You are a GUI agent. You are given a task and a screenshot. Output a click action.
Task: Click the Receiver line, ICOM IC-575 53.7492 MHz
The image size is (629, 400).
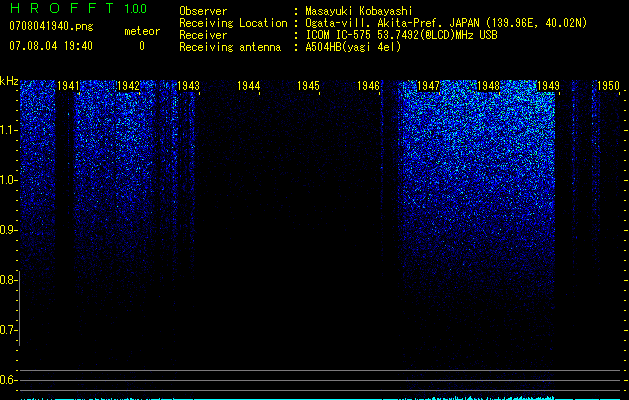(x=338, y=35)
